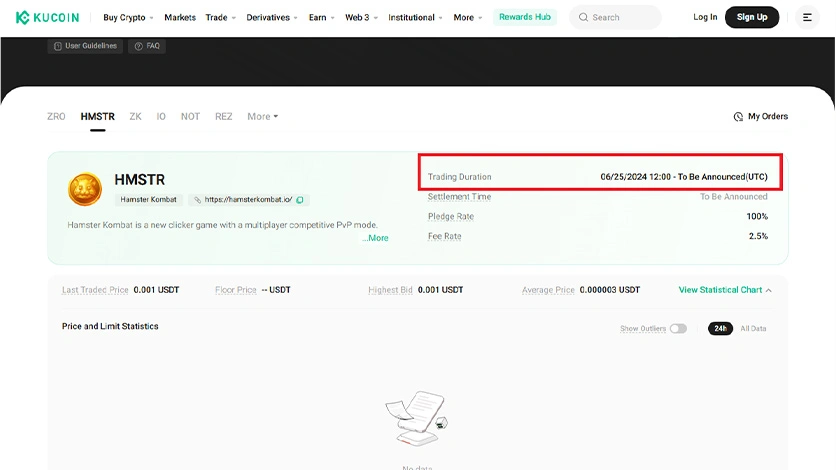Expand the Trade dropdown menu

click(x=220, y=18)
